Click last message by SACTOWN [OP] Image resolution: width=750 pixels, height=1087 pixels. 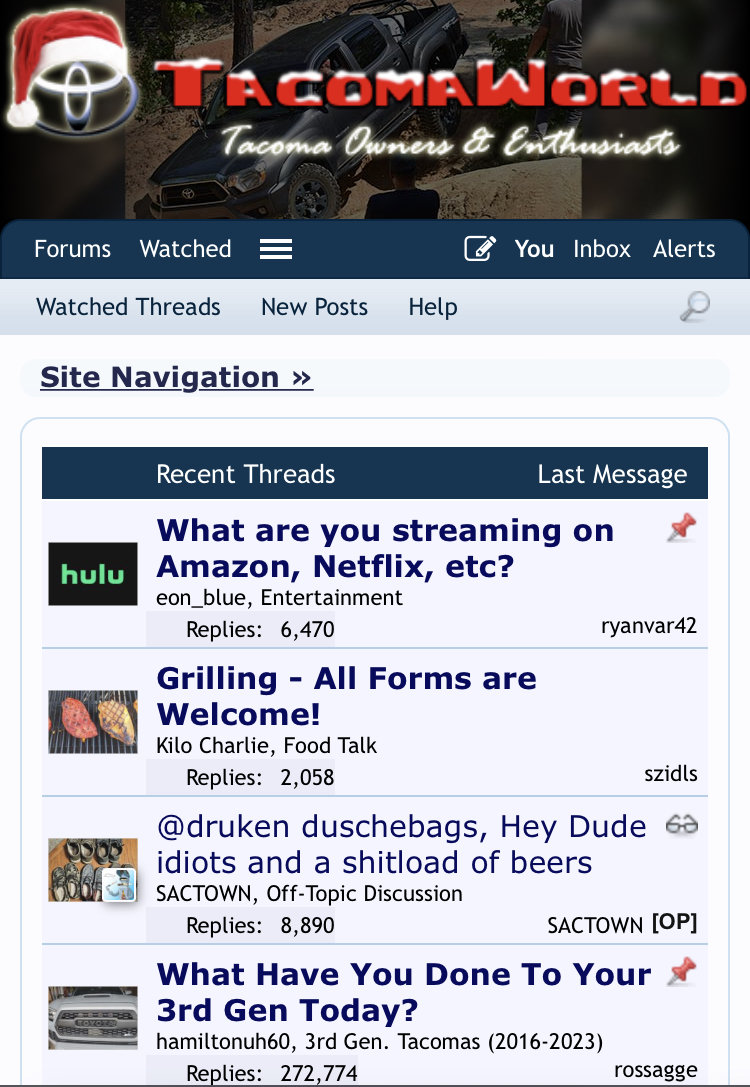point(622,924)
